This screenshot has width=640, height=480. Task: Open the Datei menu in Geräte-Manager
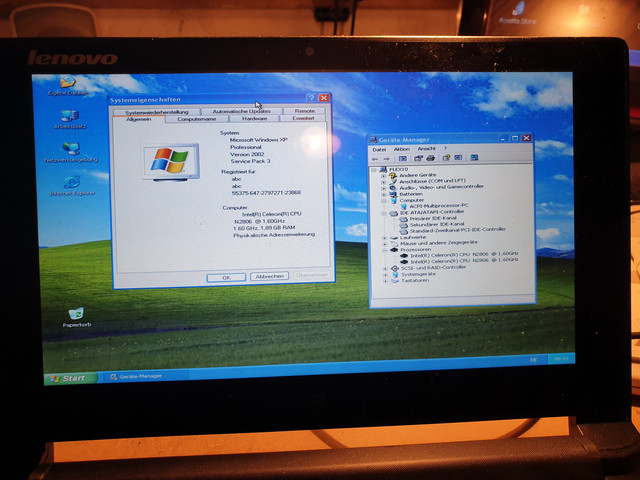(379, 150)
